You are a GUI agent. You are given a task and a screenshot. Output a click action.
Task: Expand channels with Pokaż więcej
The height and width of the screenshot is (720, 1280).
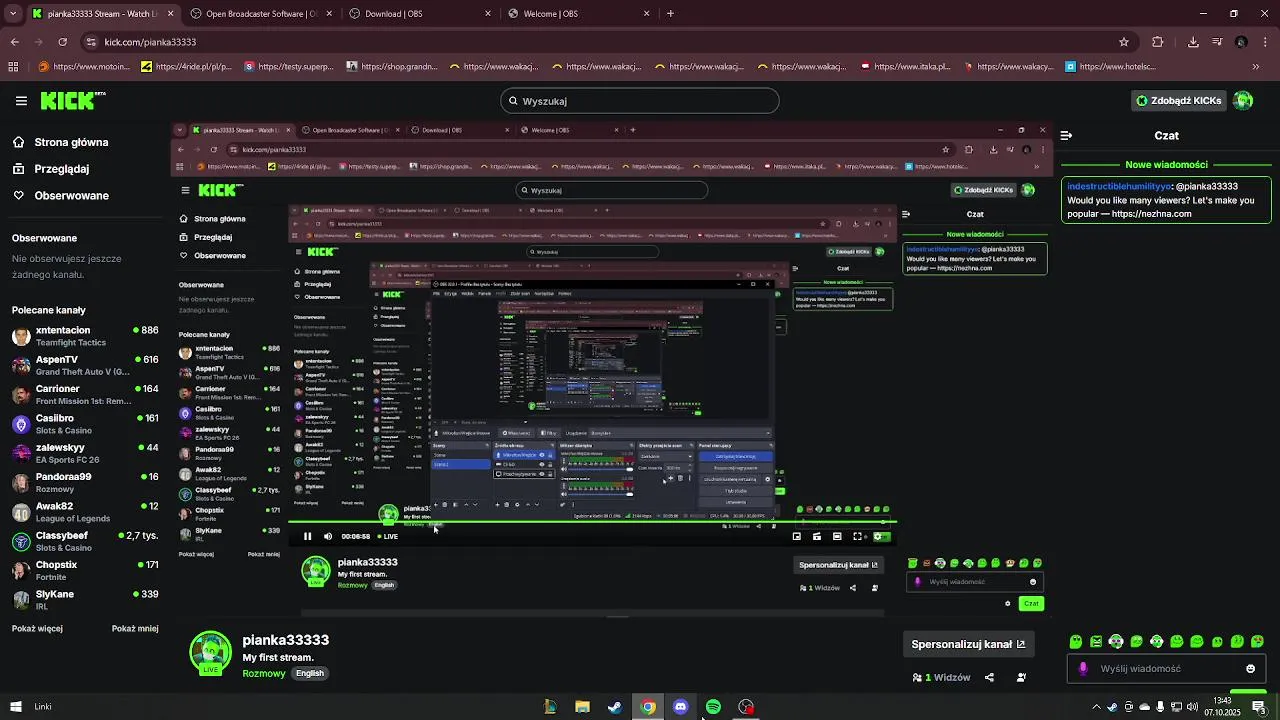pos(37,629)
